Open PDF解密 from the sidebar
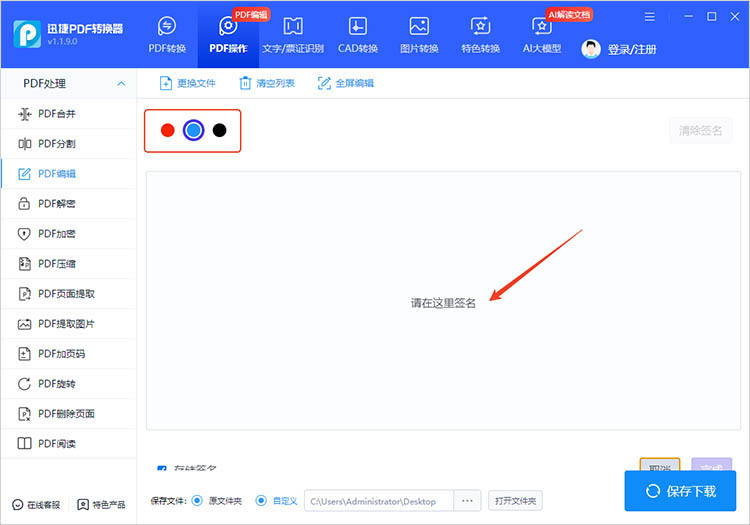This screenshot has width=750, height=525. point(68,204)
